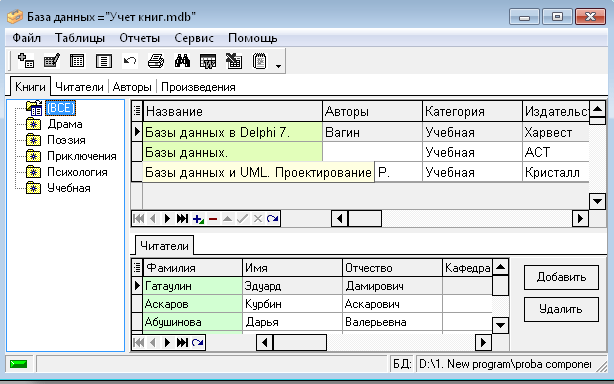Select the Психология category folder
614x384 pixels.
(77, 172)
